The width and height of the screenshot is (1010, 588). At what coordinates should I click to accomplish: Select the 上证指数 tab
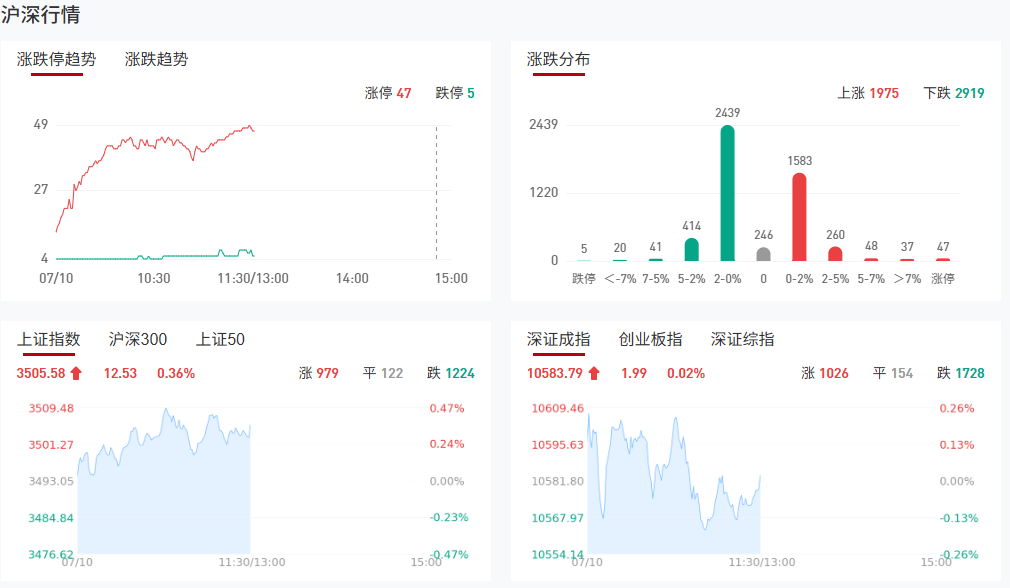49,340
